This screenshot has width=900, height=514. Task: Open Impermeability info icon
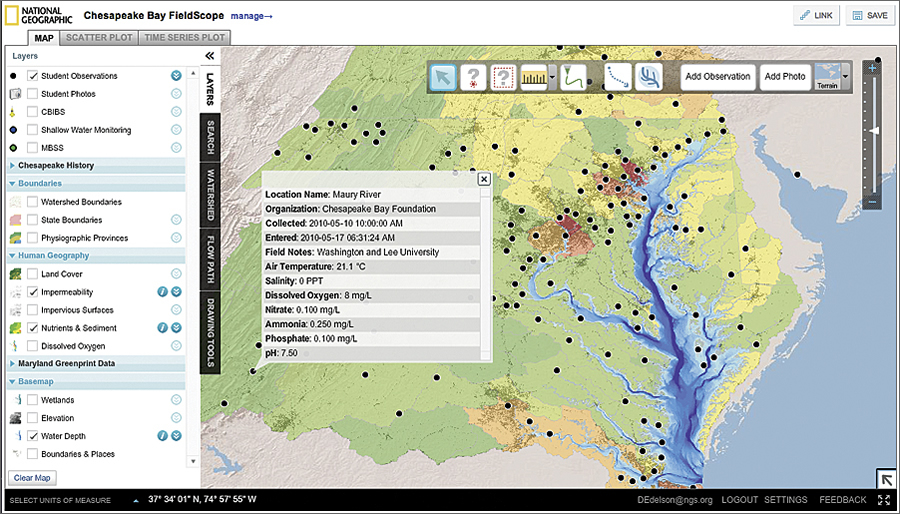pyautogui.click(x=162, y=292)
